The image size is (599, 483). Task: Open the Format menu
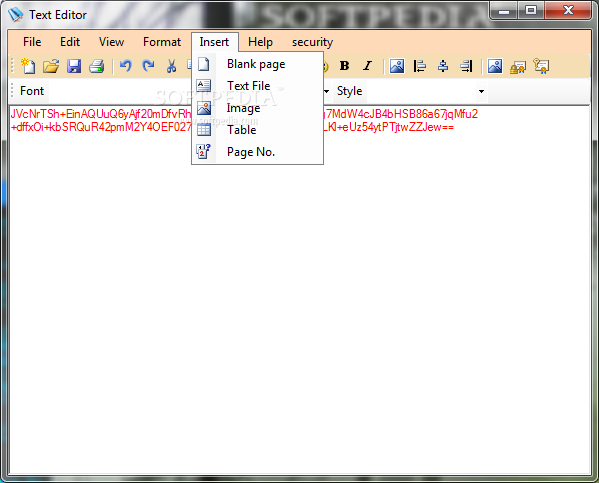coord(162,42)
